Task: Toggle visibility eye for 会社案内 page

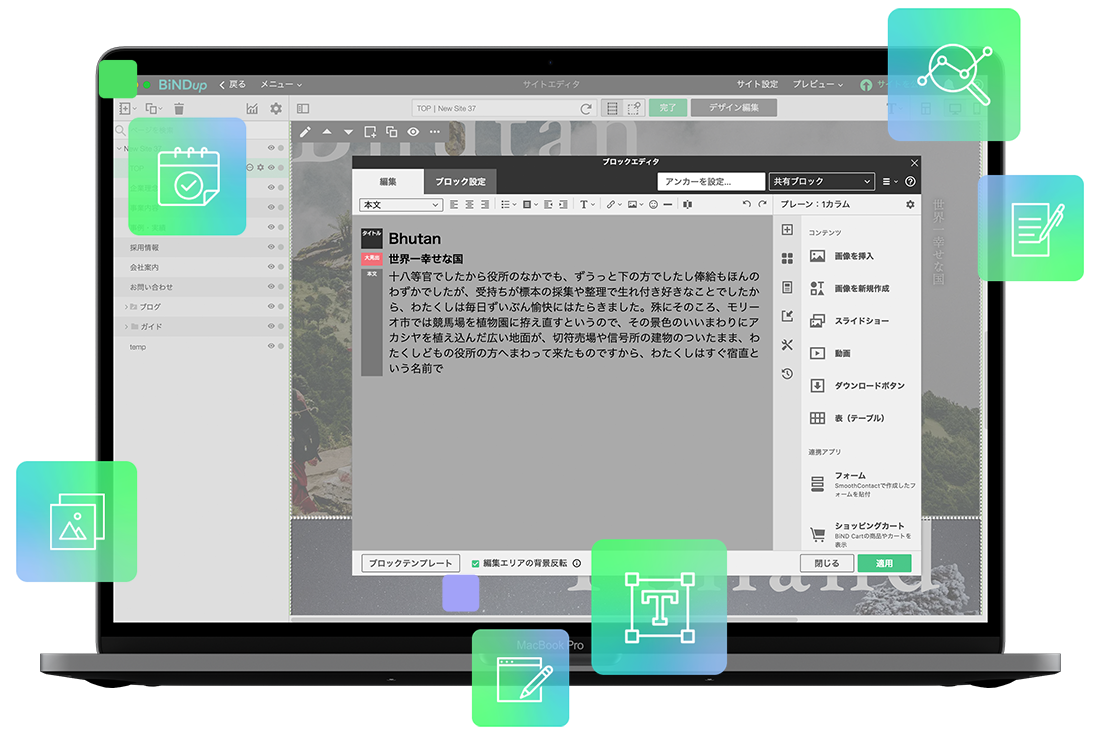Action: [x=271, y=267]
